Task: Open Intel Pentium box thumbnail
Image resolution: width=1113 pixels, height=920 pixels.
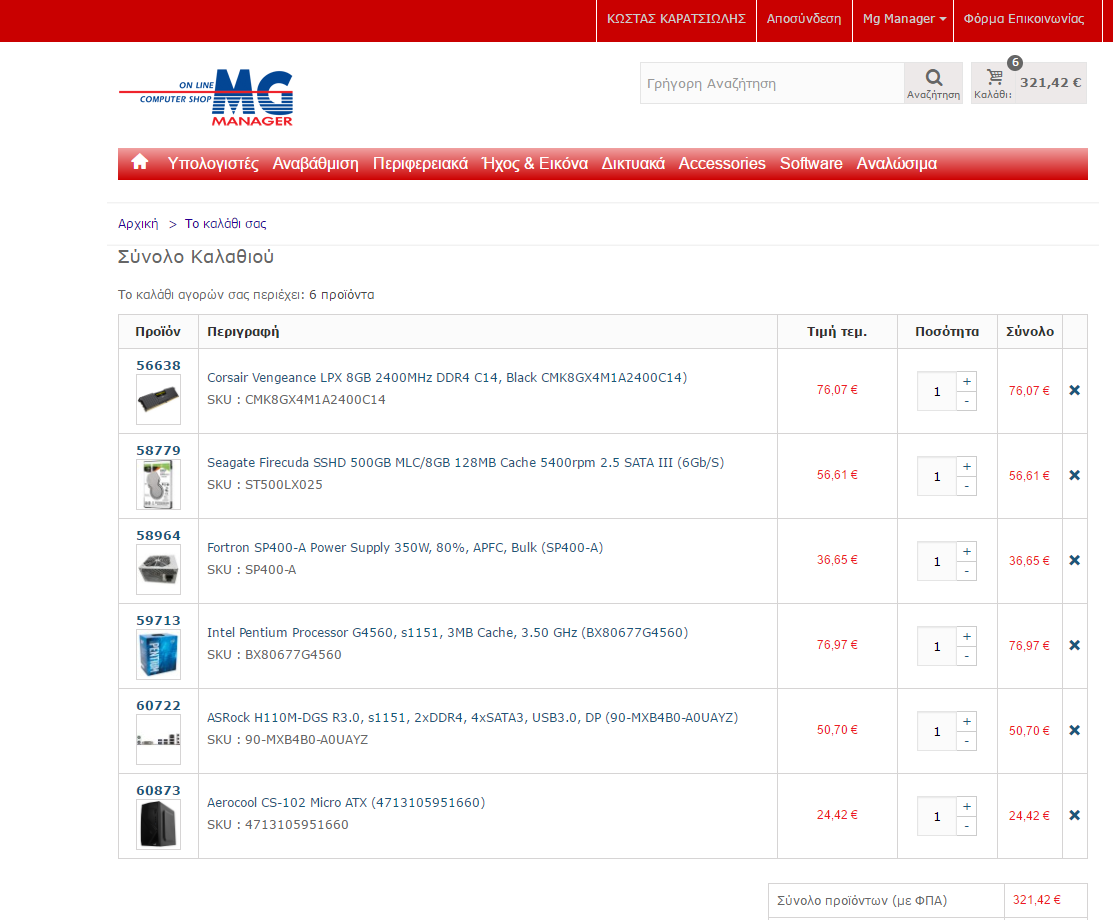Action: [158, 655]
